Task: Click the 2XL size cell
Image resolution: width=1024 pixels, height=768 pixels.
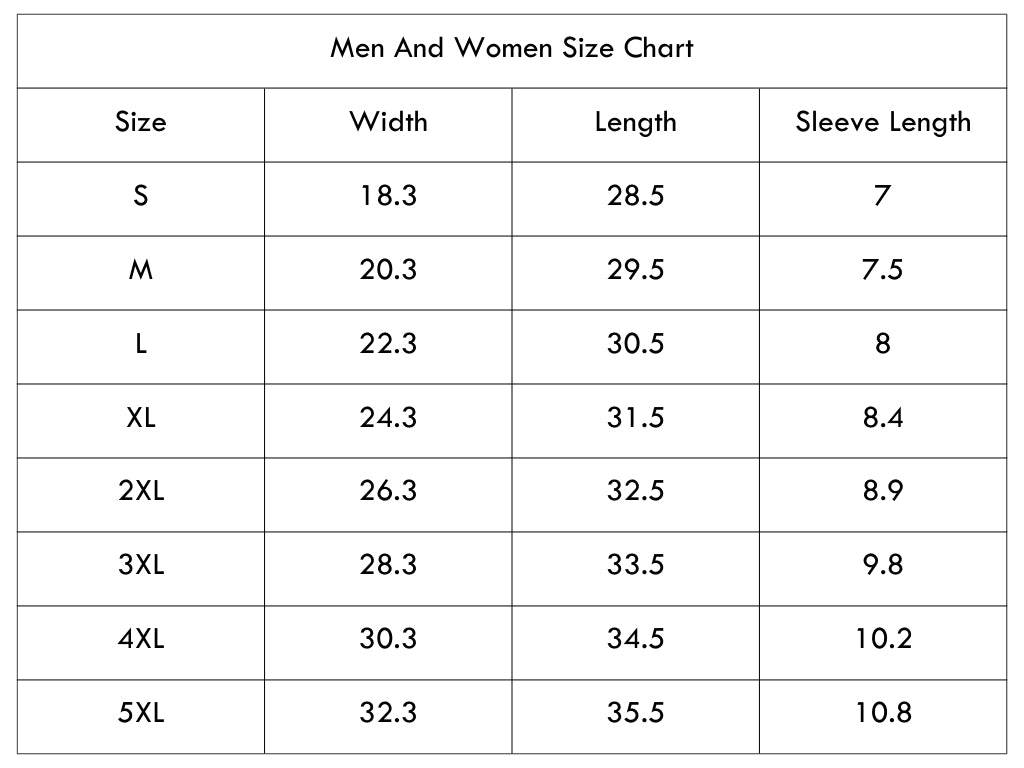Action: click(x=140, y=491)
